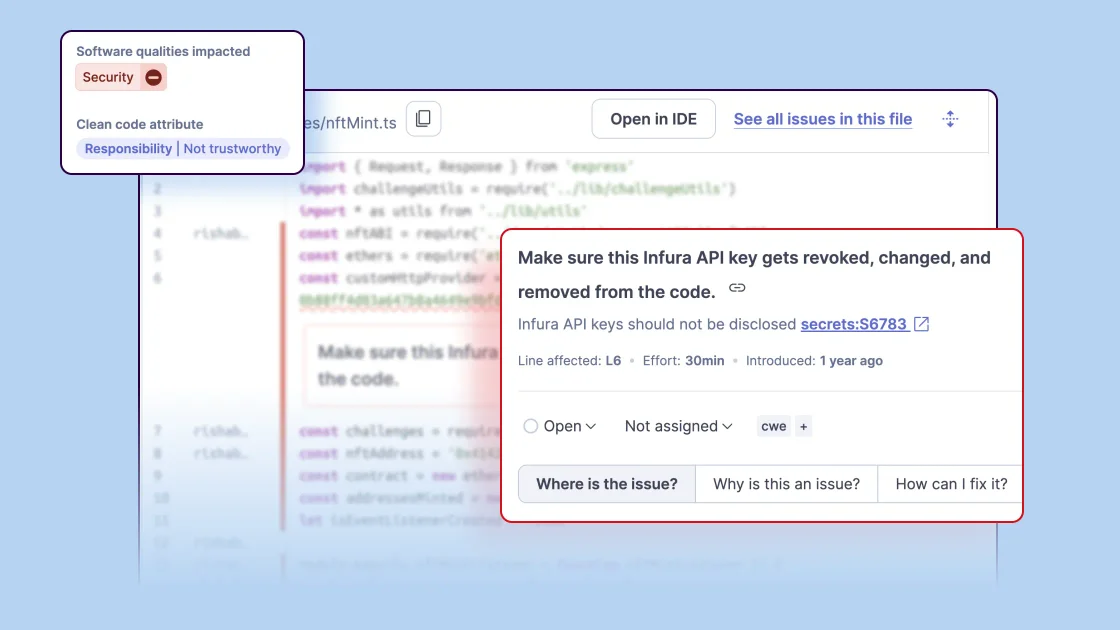The height and width of the screenshot is (630, 1120).
Task: Switch to Why is this an issue? tab
Action: click(786, 484)
